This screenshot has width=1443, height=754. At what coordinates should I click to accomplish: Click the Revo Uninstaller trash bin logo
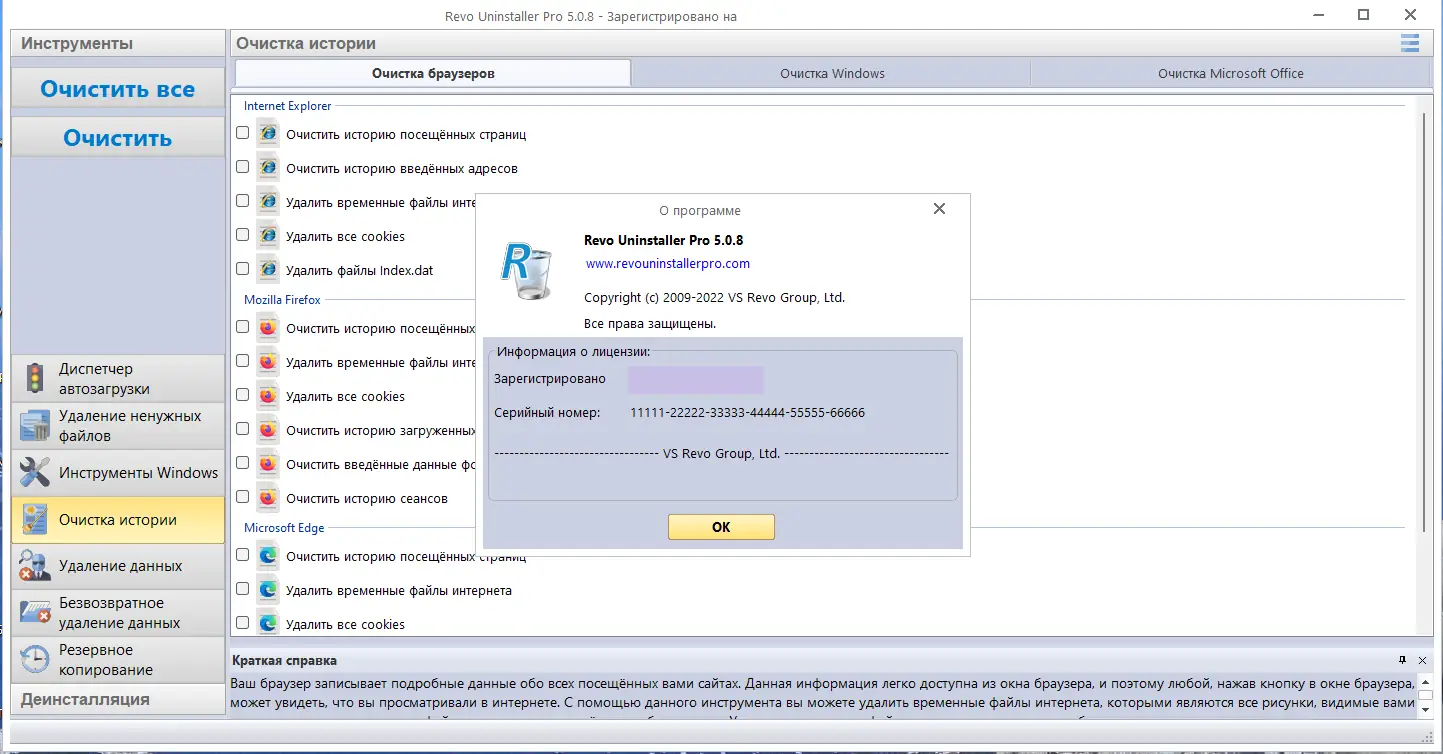(x=526, y=269)
